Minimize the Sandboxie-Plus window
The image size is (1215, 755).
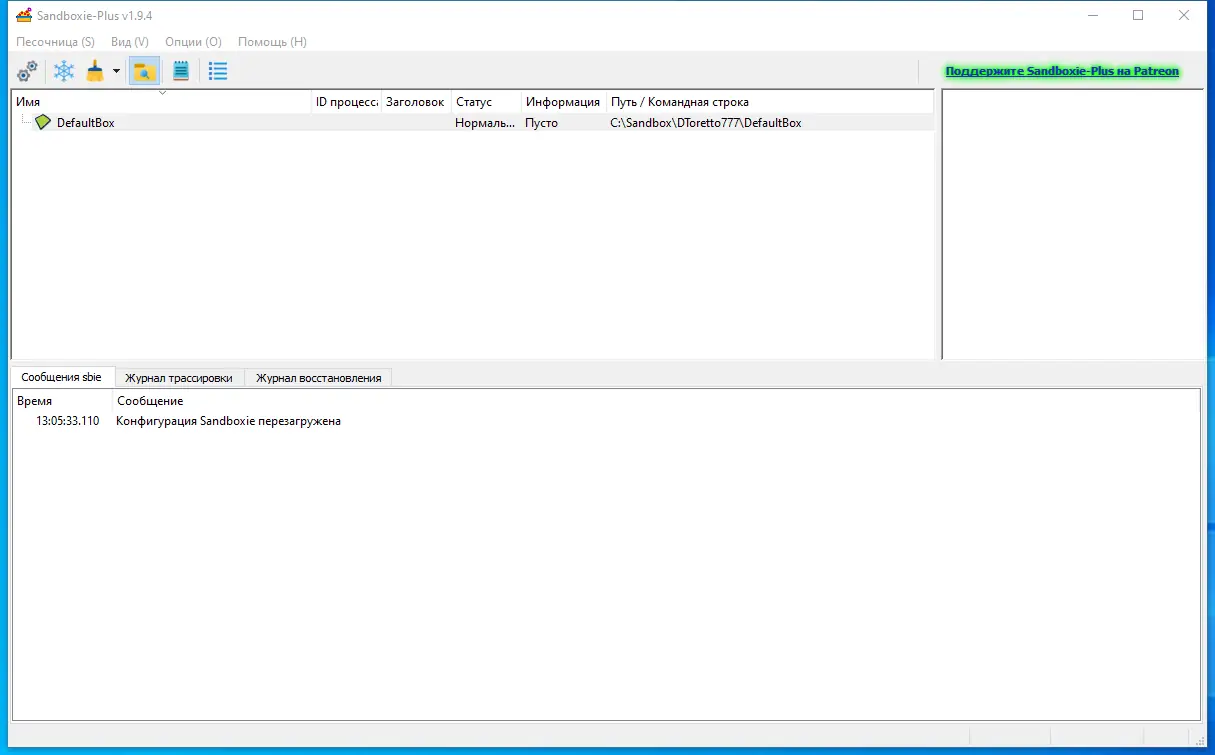1092,15
